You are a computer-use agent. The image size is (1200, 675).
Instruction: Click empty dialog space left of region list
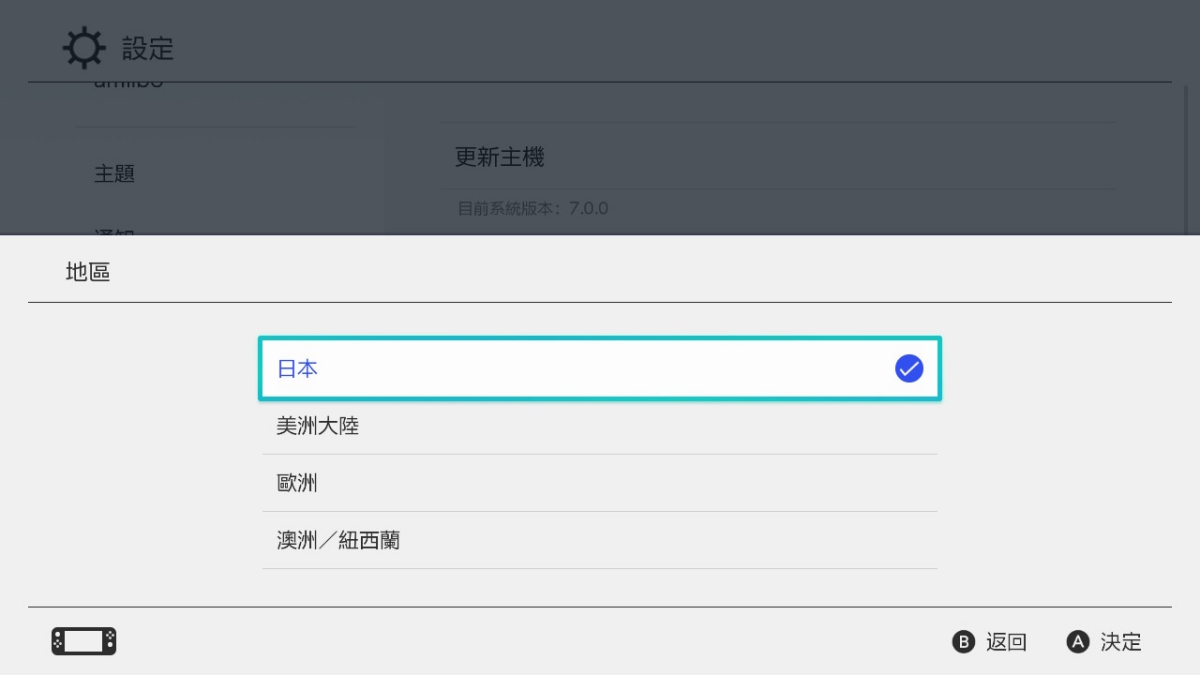coord(140,450)
